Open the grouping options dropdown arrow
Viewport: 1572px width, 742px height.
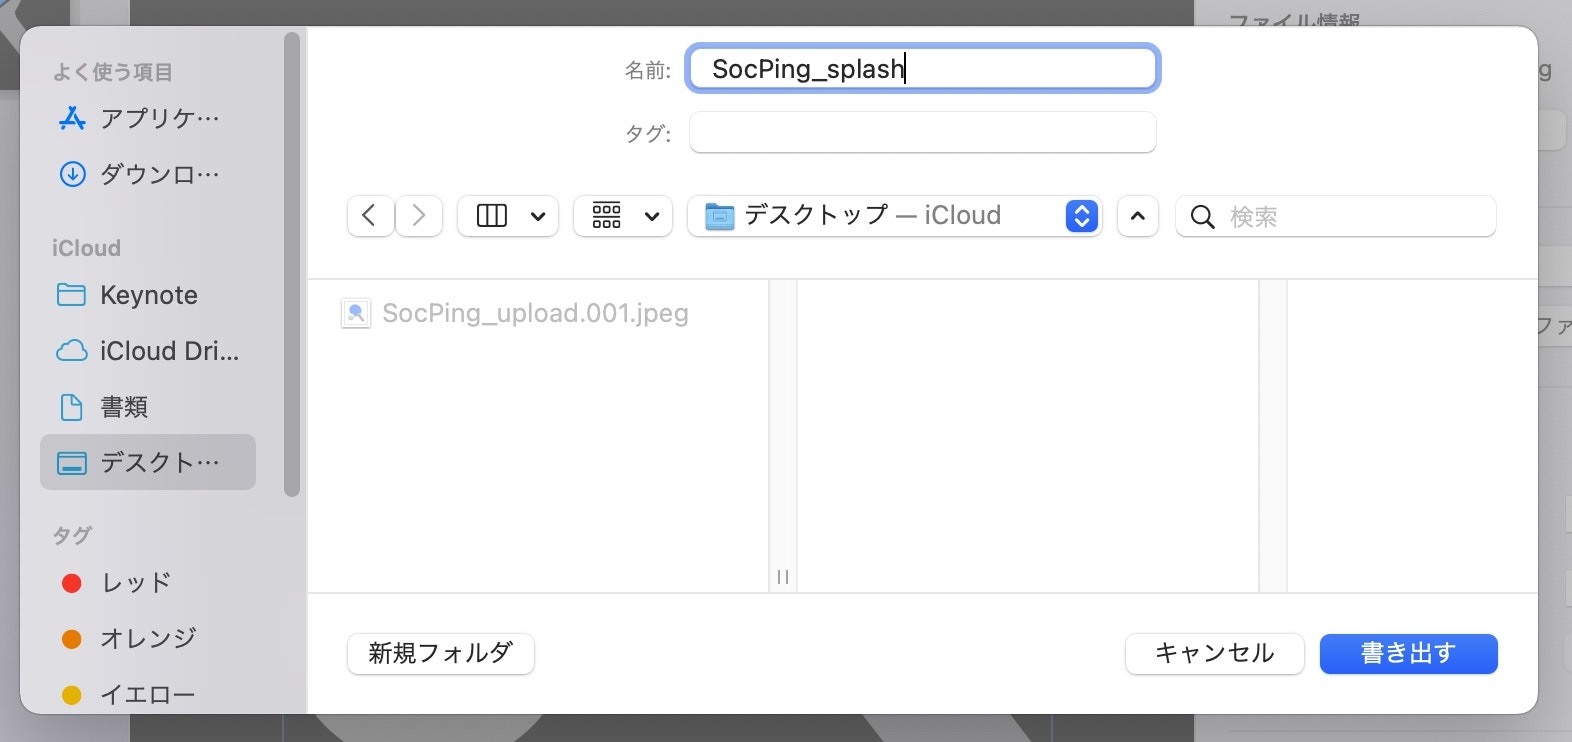point(652,216)
